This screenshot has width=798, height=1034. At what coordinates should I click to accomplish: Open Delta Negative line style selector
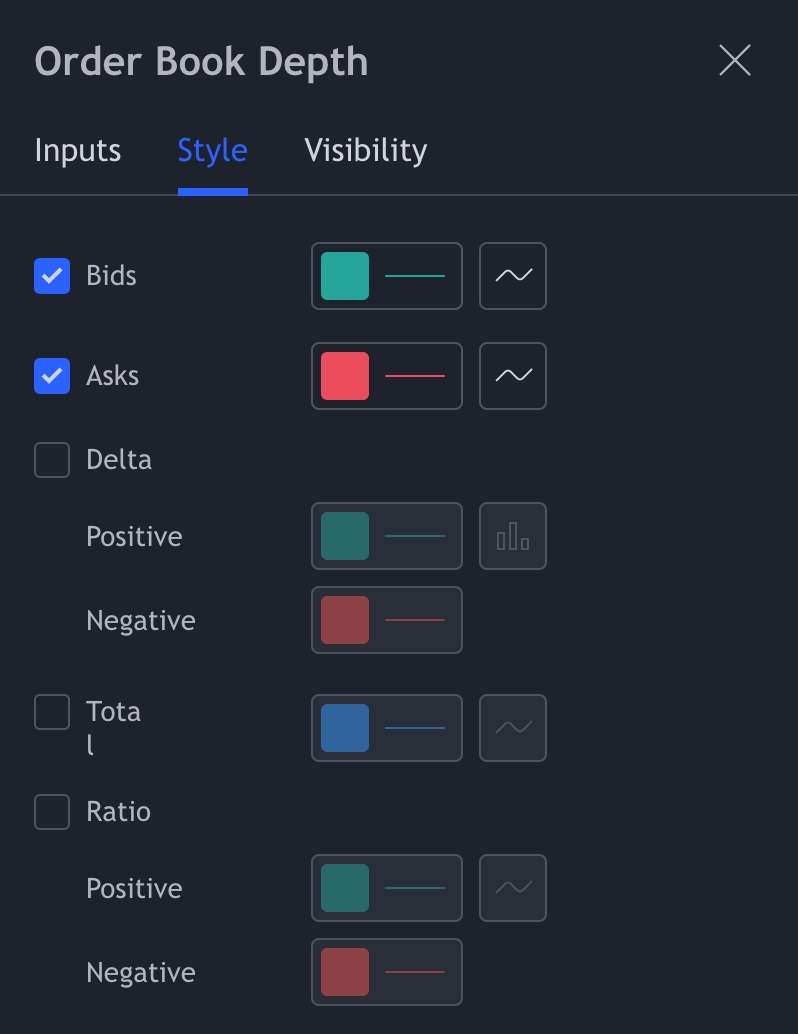[415, 620]
